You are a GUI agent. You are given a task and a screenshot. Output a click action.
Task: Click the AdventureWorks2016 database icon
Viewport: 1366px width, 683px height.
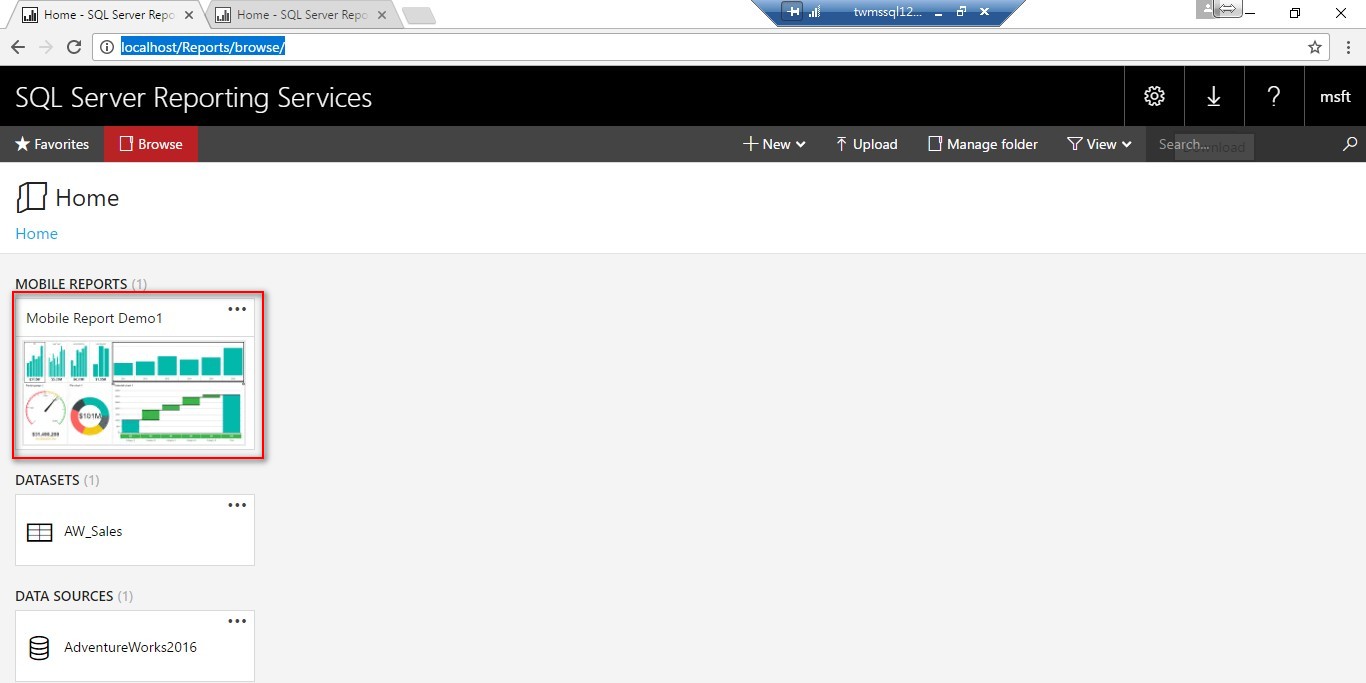coord(39,648)
